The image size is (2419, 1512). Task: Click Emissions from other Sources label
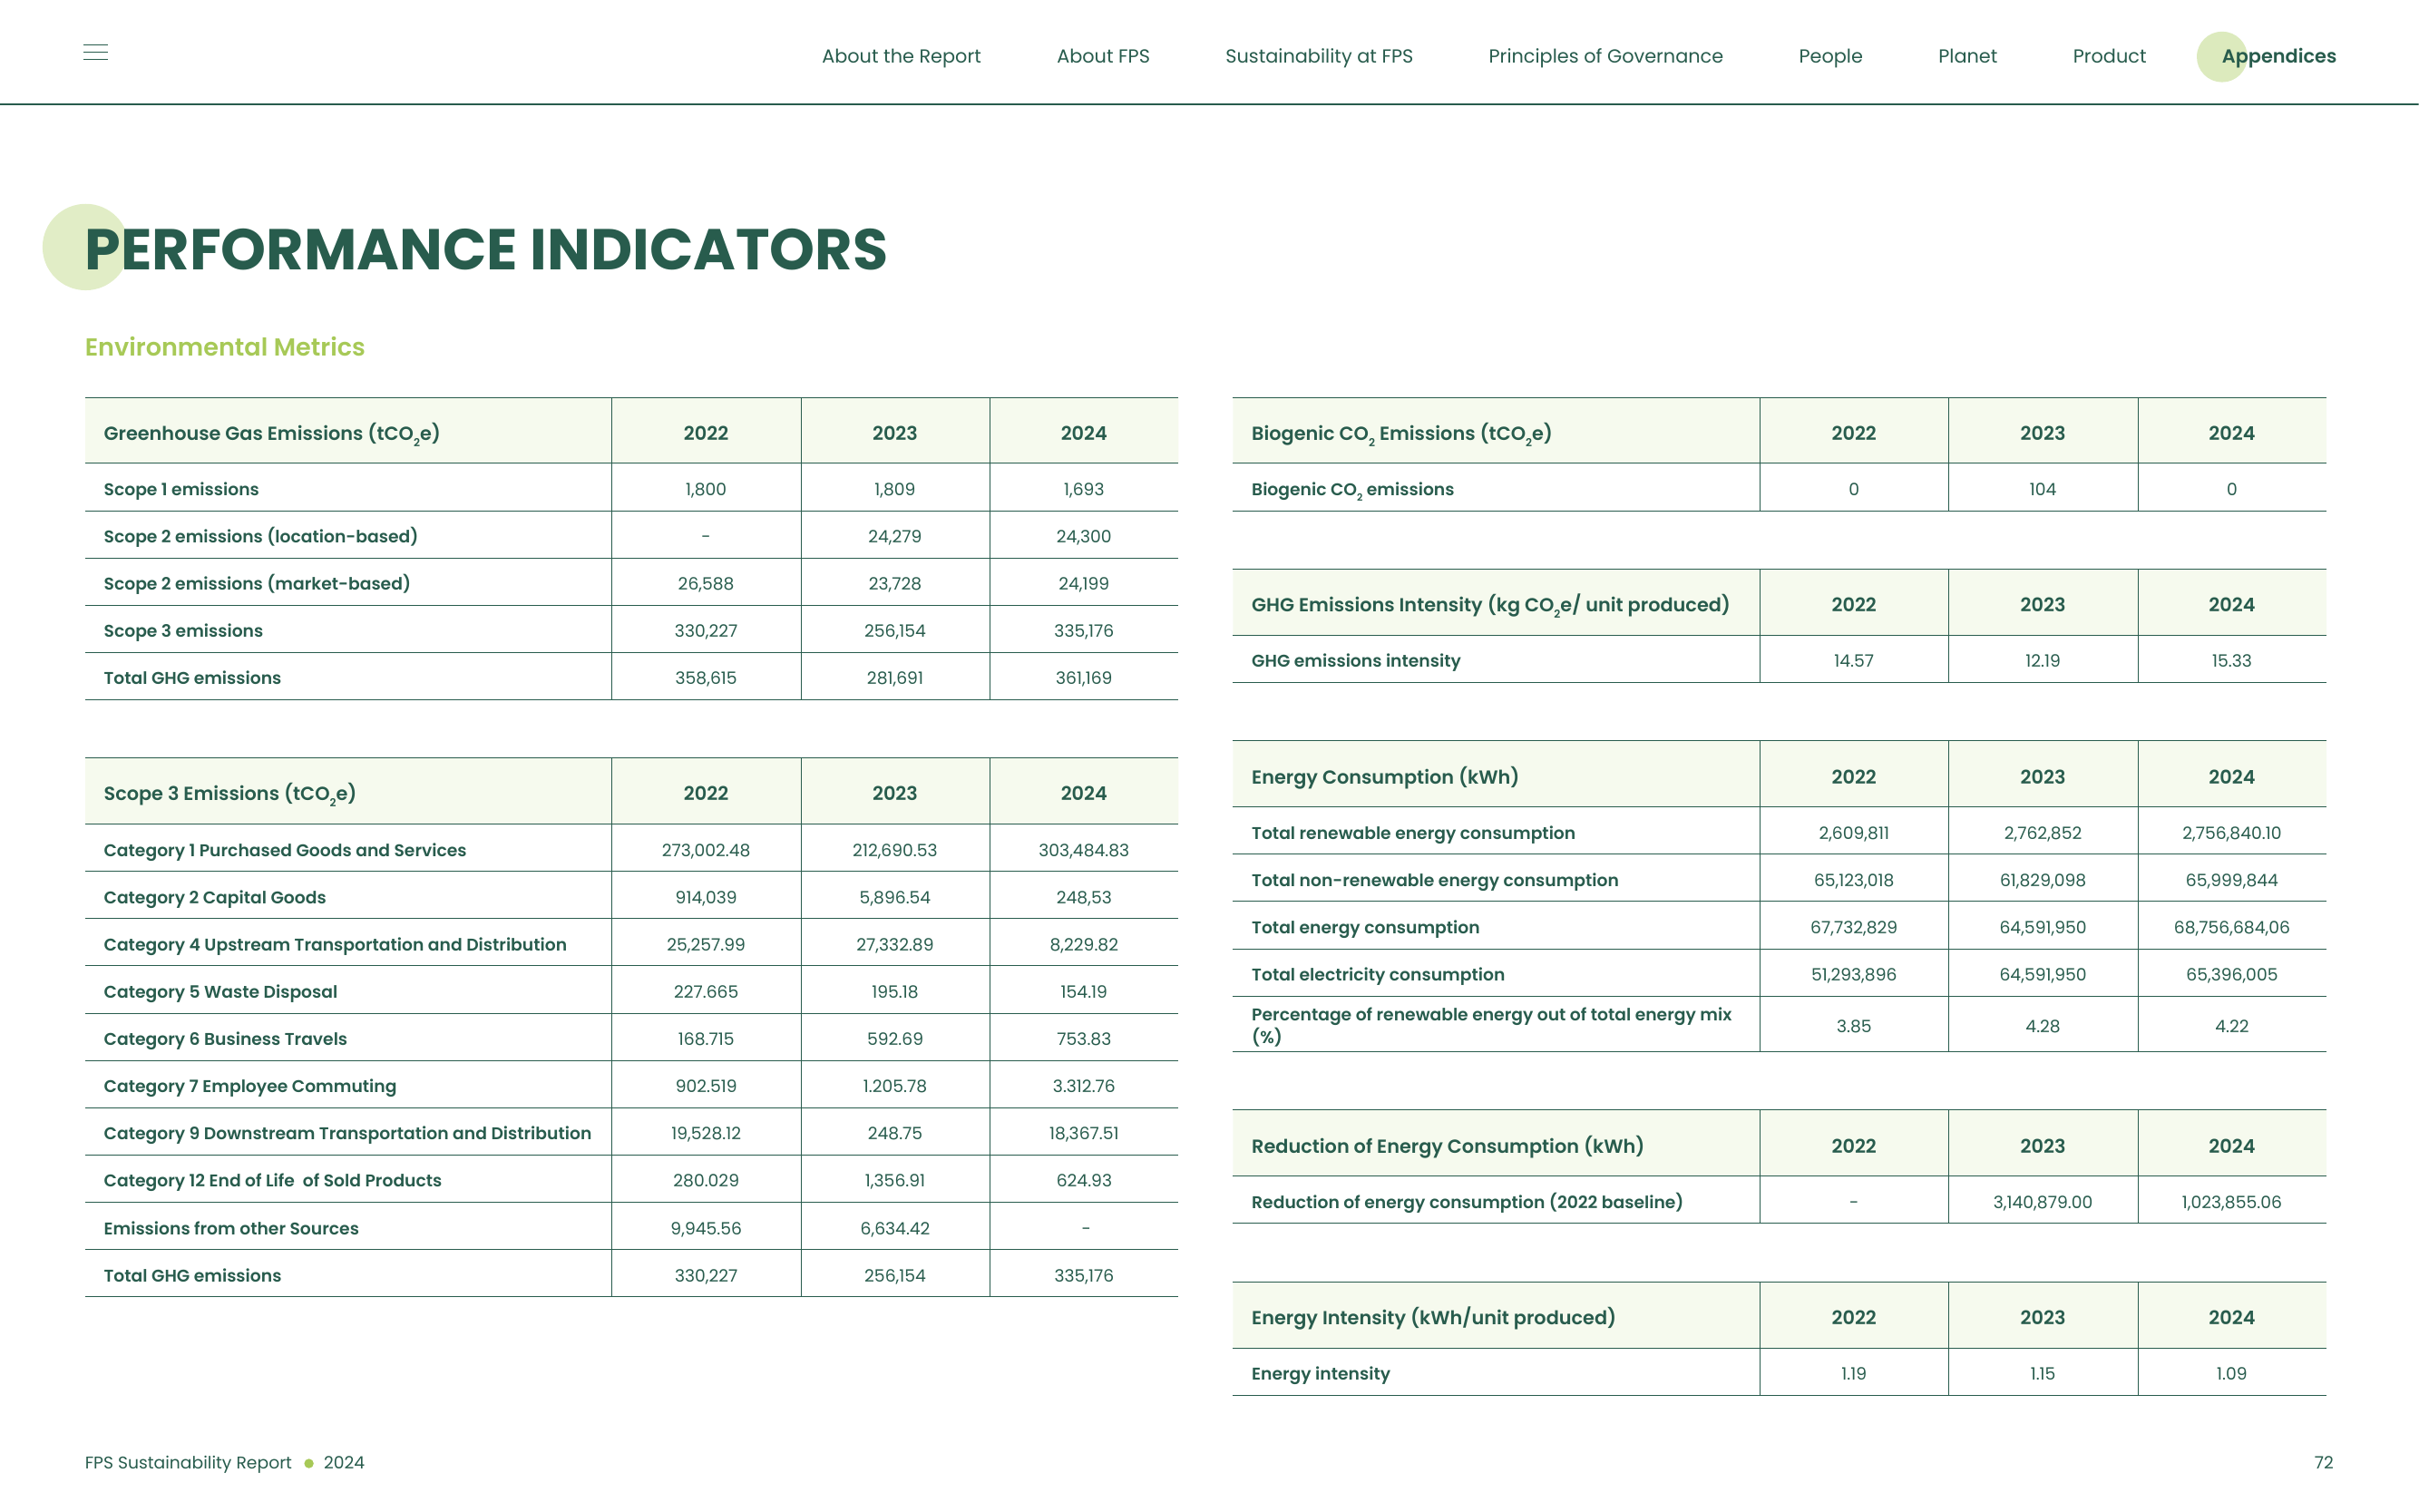[231, 1228]
